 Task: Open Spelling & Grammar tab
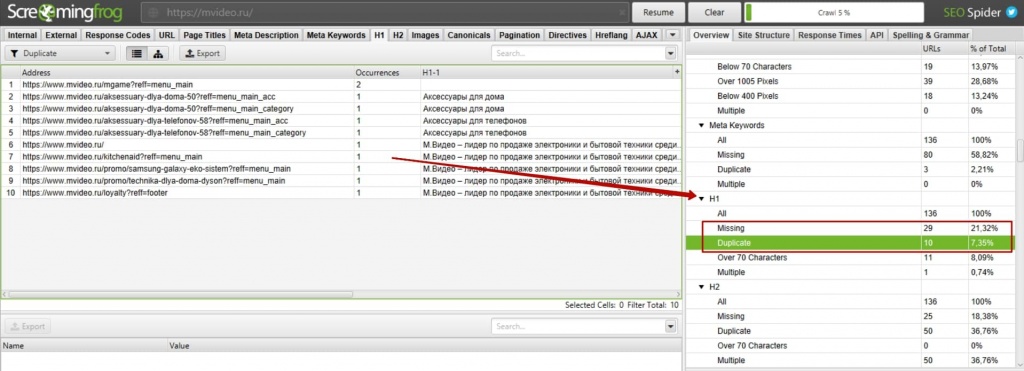tap(930, 35)
